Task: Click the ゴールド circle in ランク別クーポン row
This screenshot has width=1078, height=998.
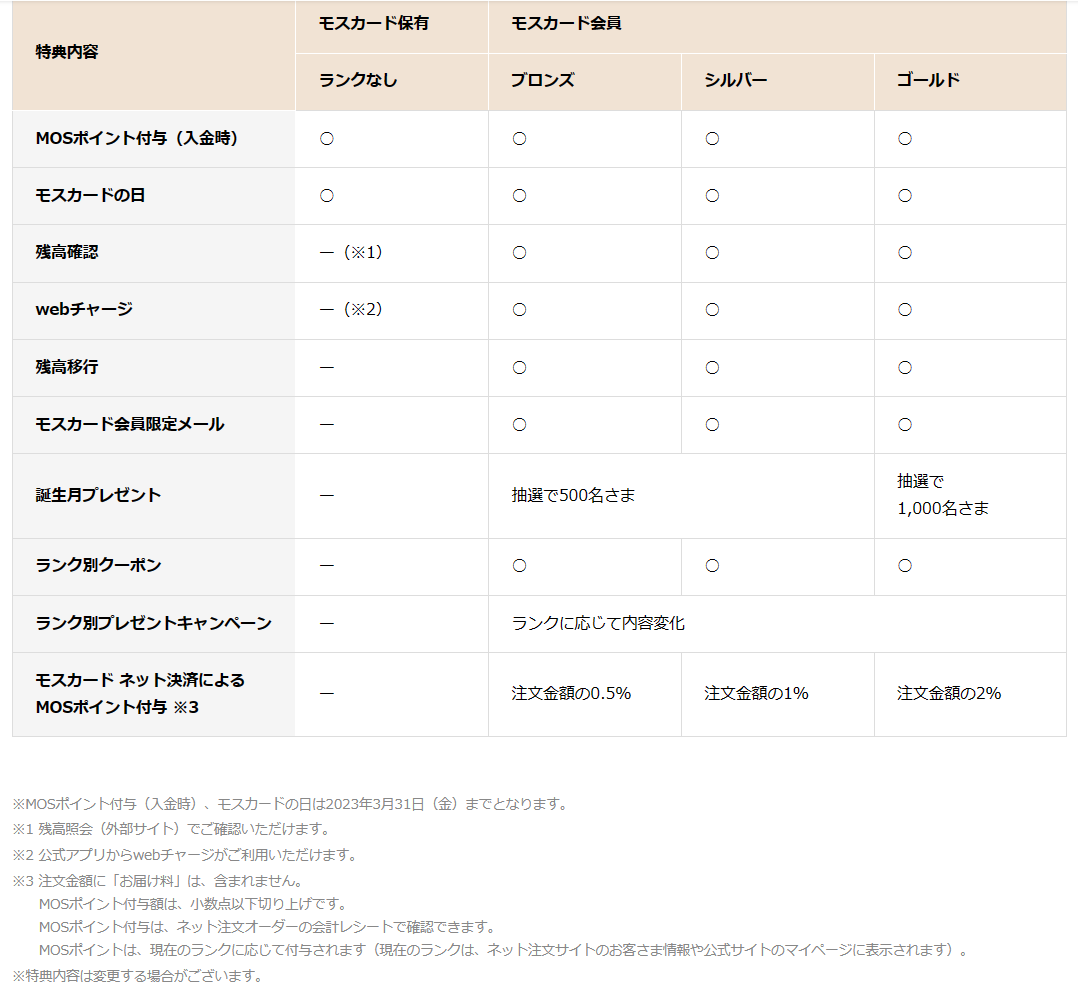Action: click(905, 566)
